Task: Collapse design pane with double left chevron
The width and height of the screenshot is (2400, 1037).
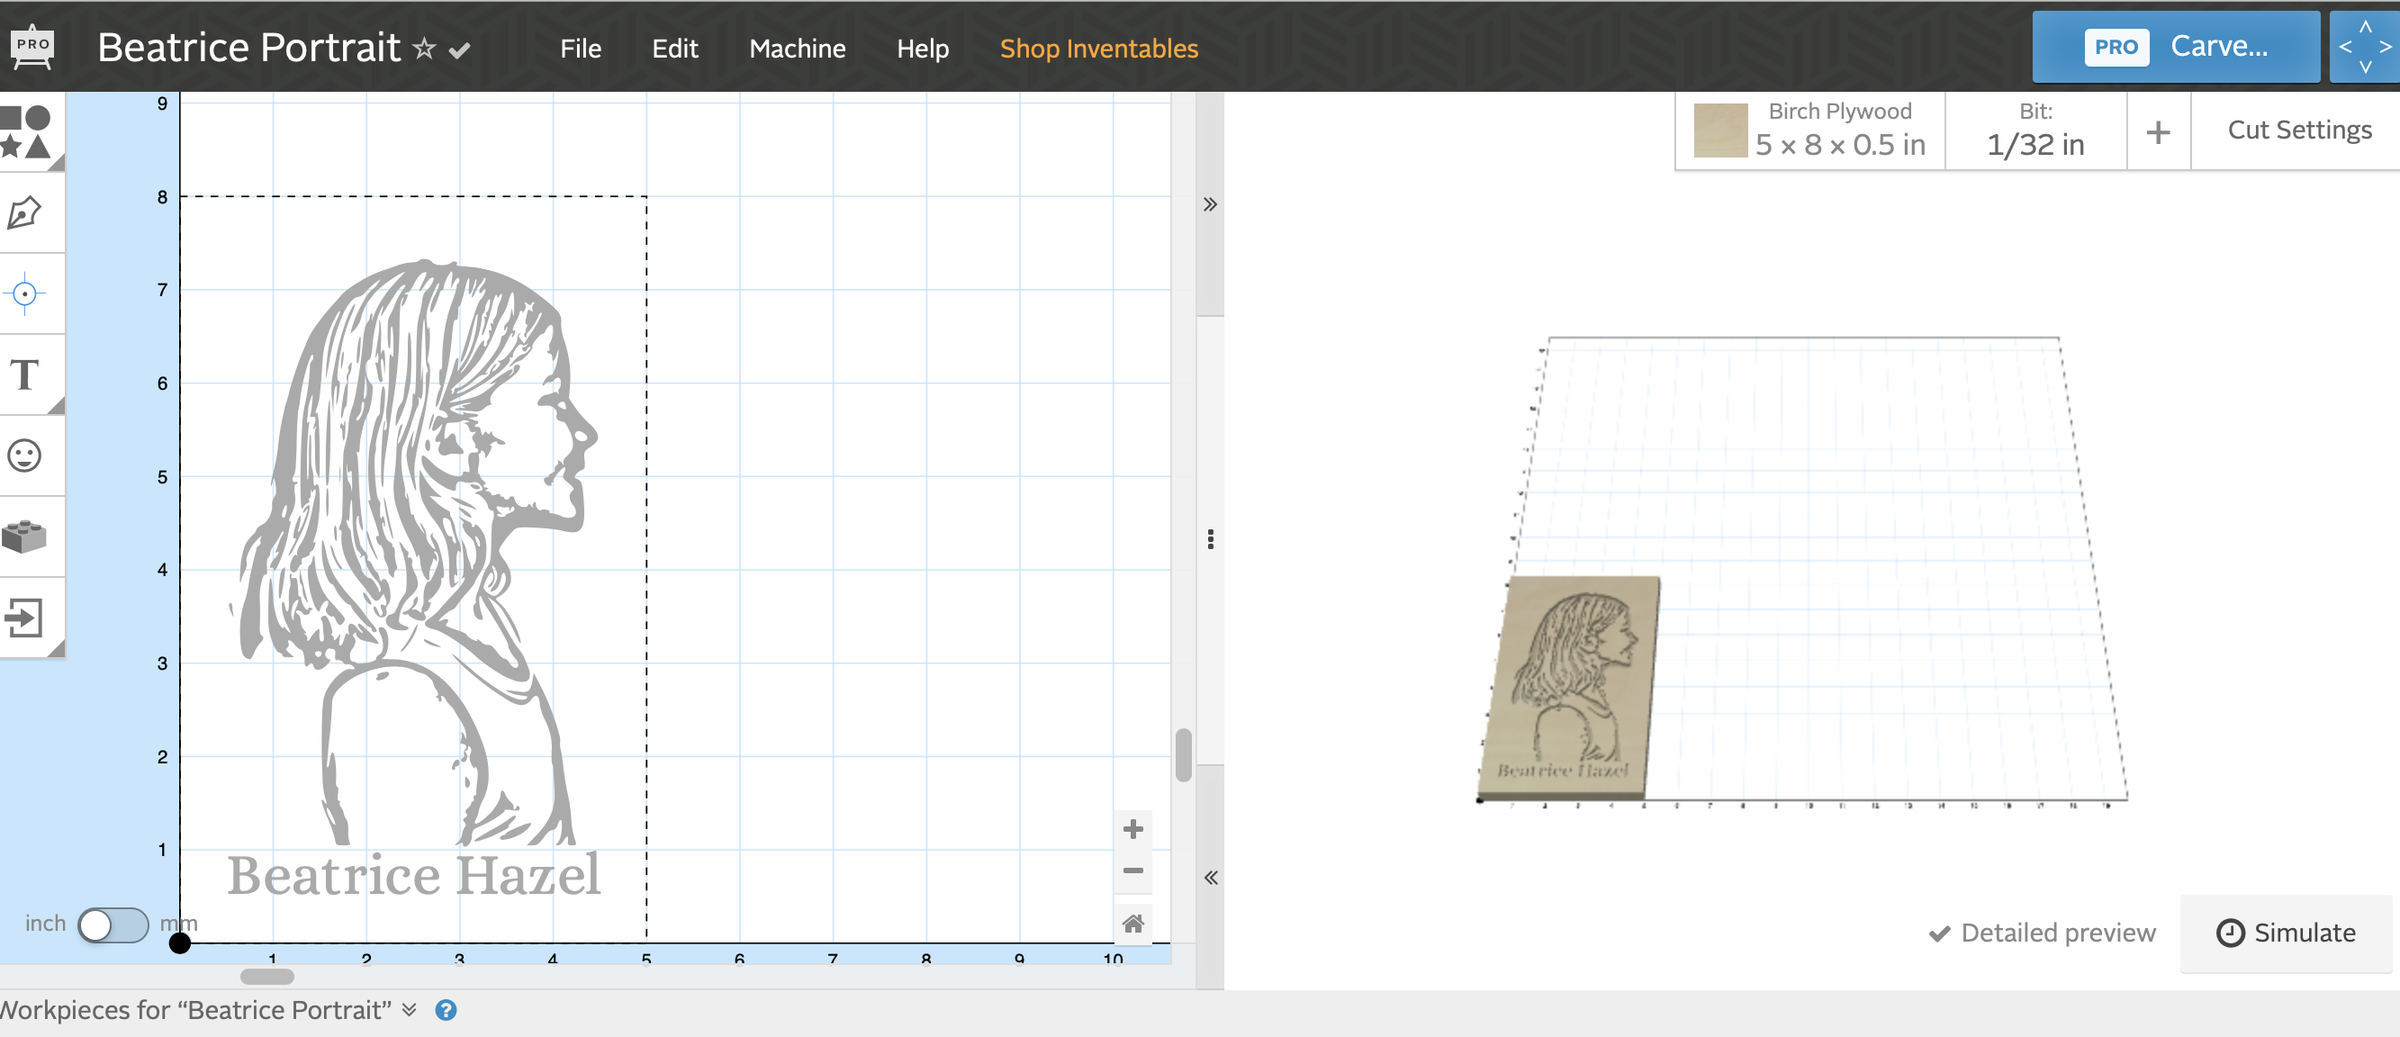Action: pyautogui.click(x=1210, y=877)
